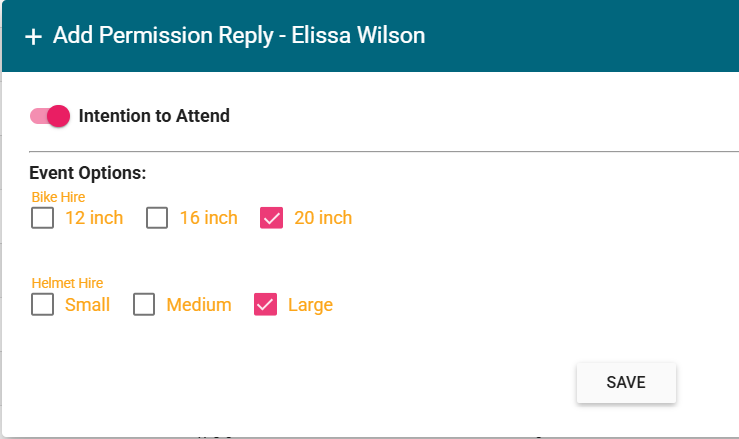Viewport: 739px width, 439px height.
Task: Click the "20 inch" option label
Action: coord(323,218)
